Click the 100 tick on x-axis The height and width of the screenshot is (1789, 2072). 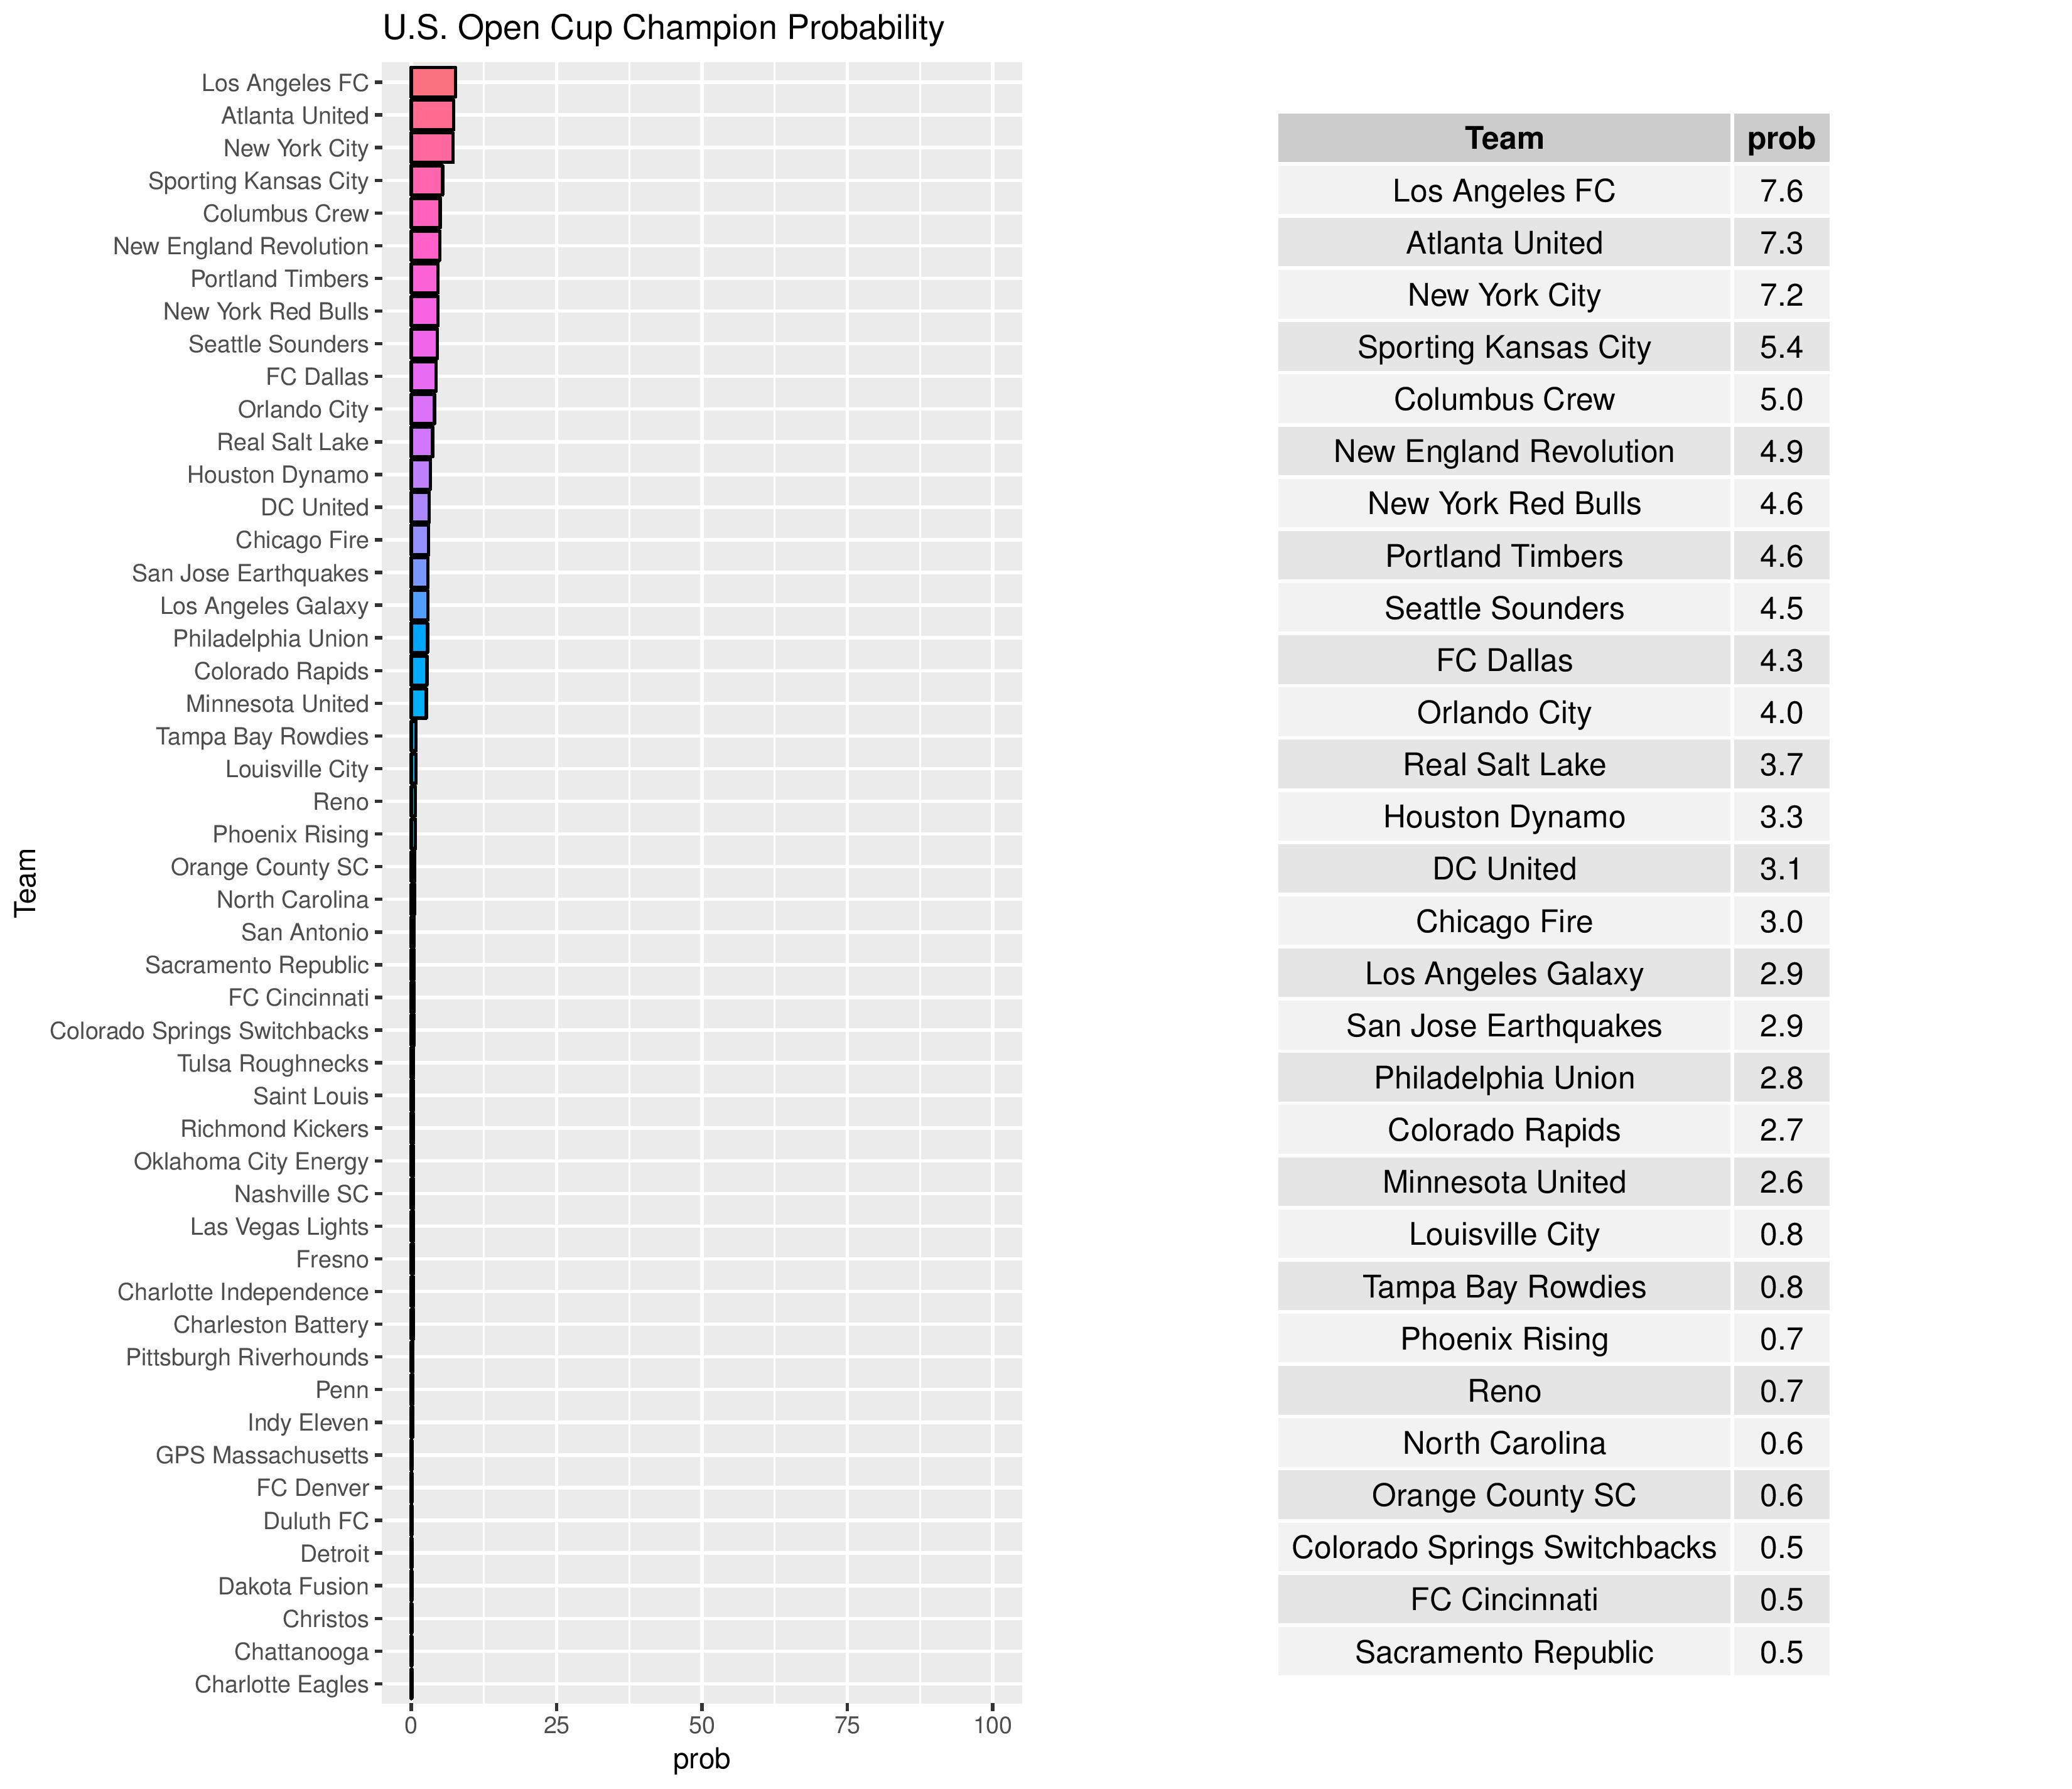pos(992,1725)
